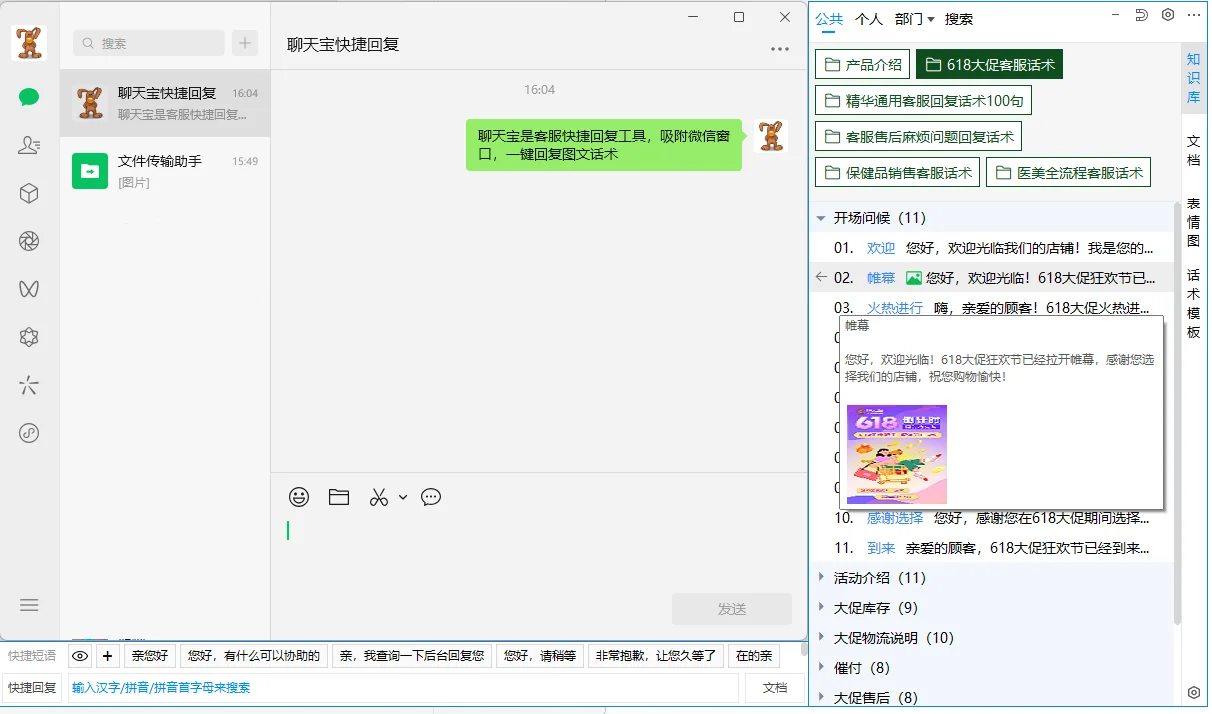This screenshot has width=1212, height=714.
Task: Expand the 大促物流说明 (10) group
Action: coord(821,637)
